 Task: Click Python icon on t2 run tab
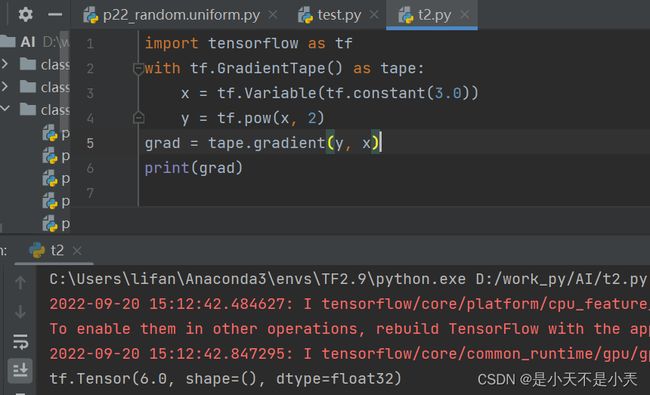pyautogui.click(x=37, y=250)
